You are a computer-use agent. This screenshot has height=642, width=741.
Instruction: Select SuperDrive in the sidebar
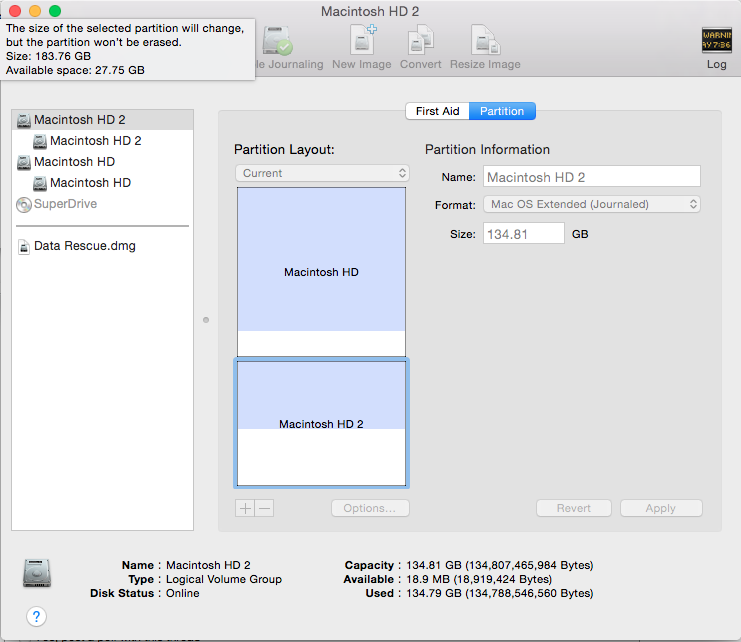coord(103,204)
